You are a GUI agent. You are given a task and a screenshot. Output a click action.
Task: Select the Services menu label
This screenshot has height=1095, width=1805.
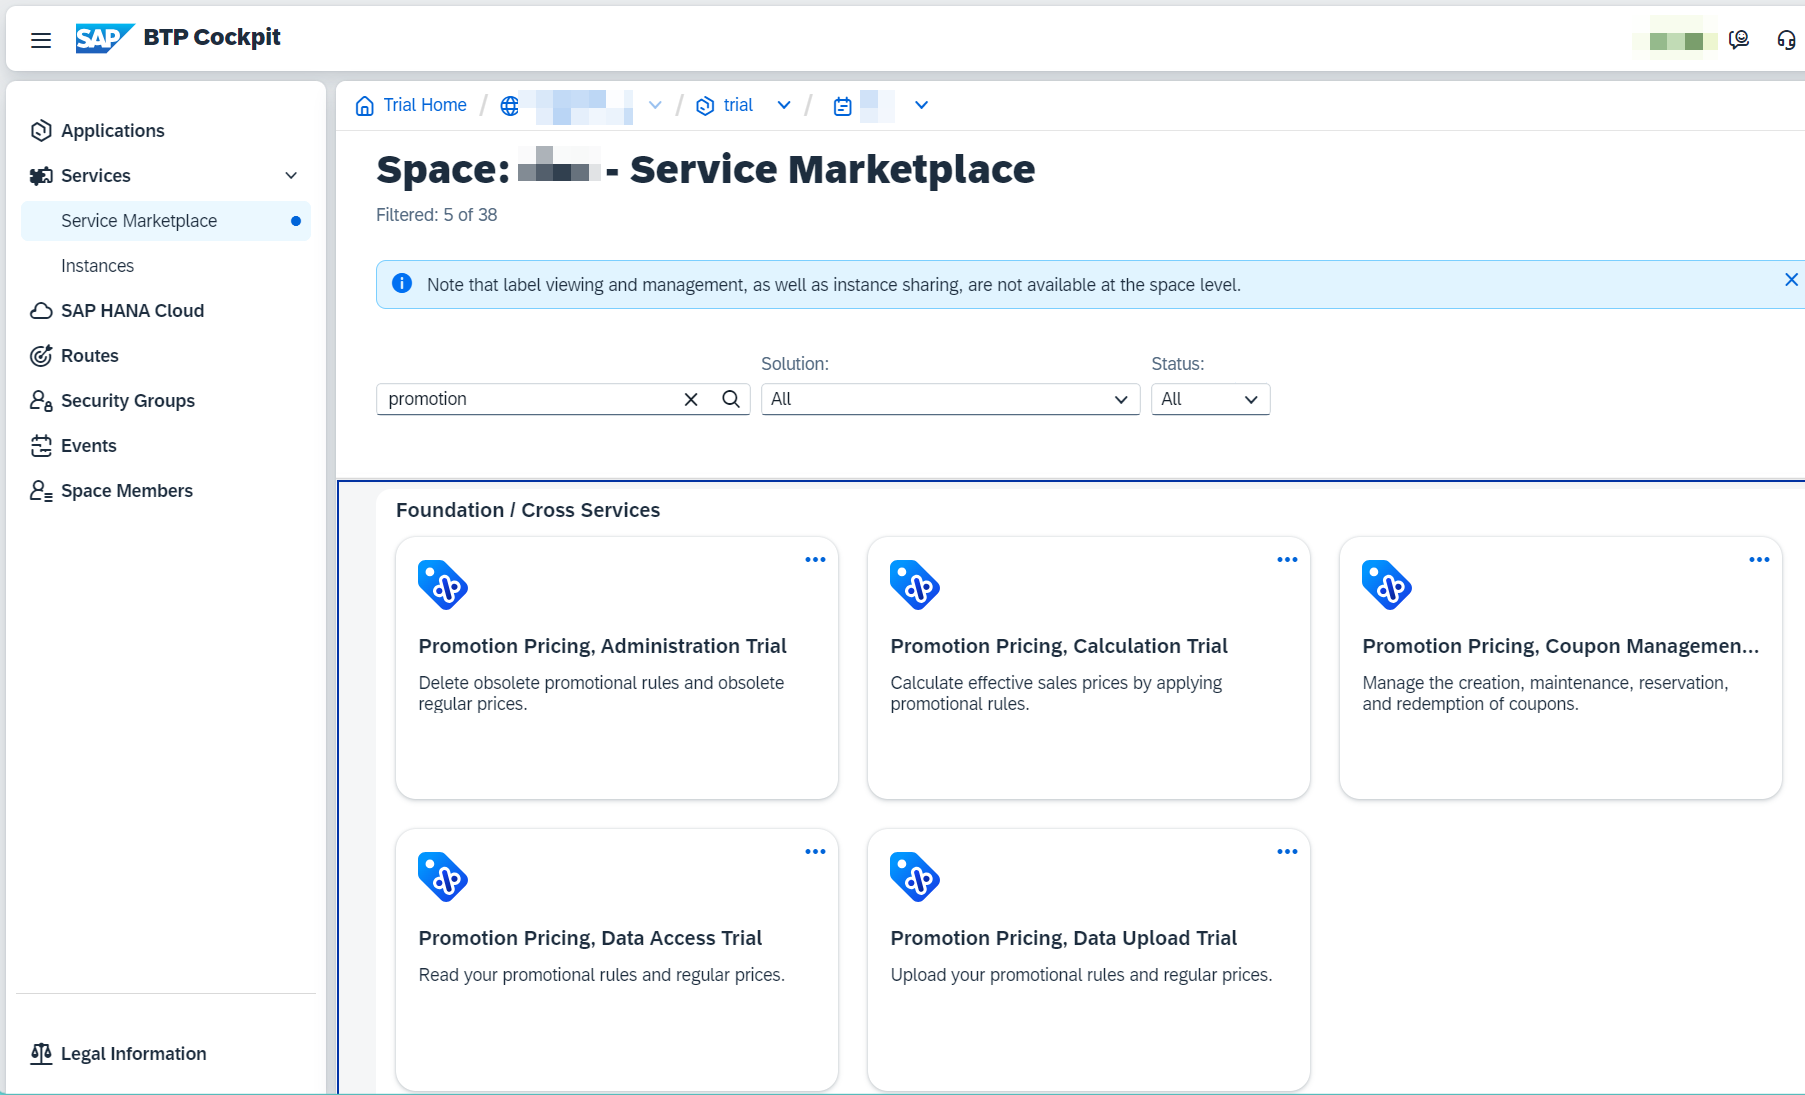tap(96, 176)
